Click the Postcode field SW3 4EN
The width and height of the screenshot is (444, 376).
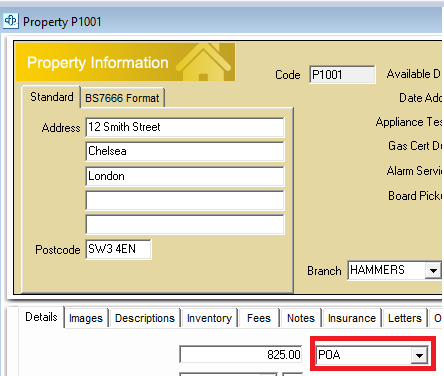click(x=118, y=249)
